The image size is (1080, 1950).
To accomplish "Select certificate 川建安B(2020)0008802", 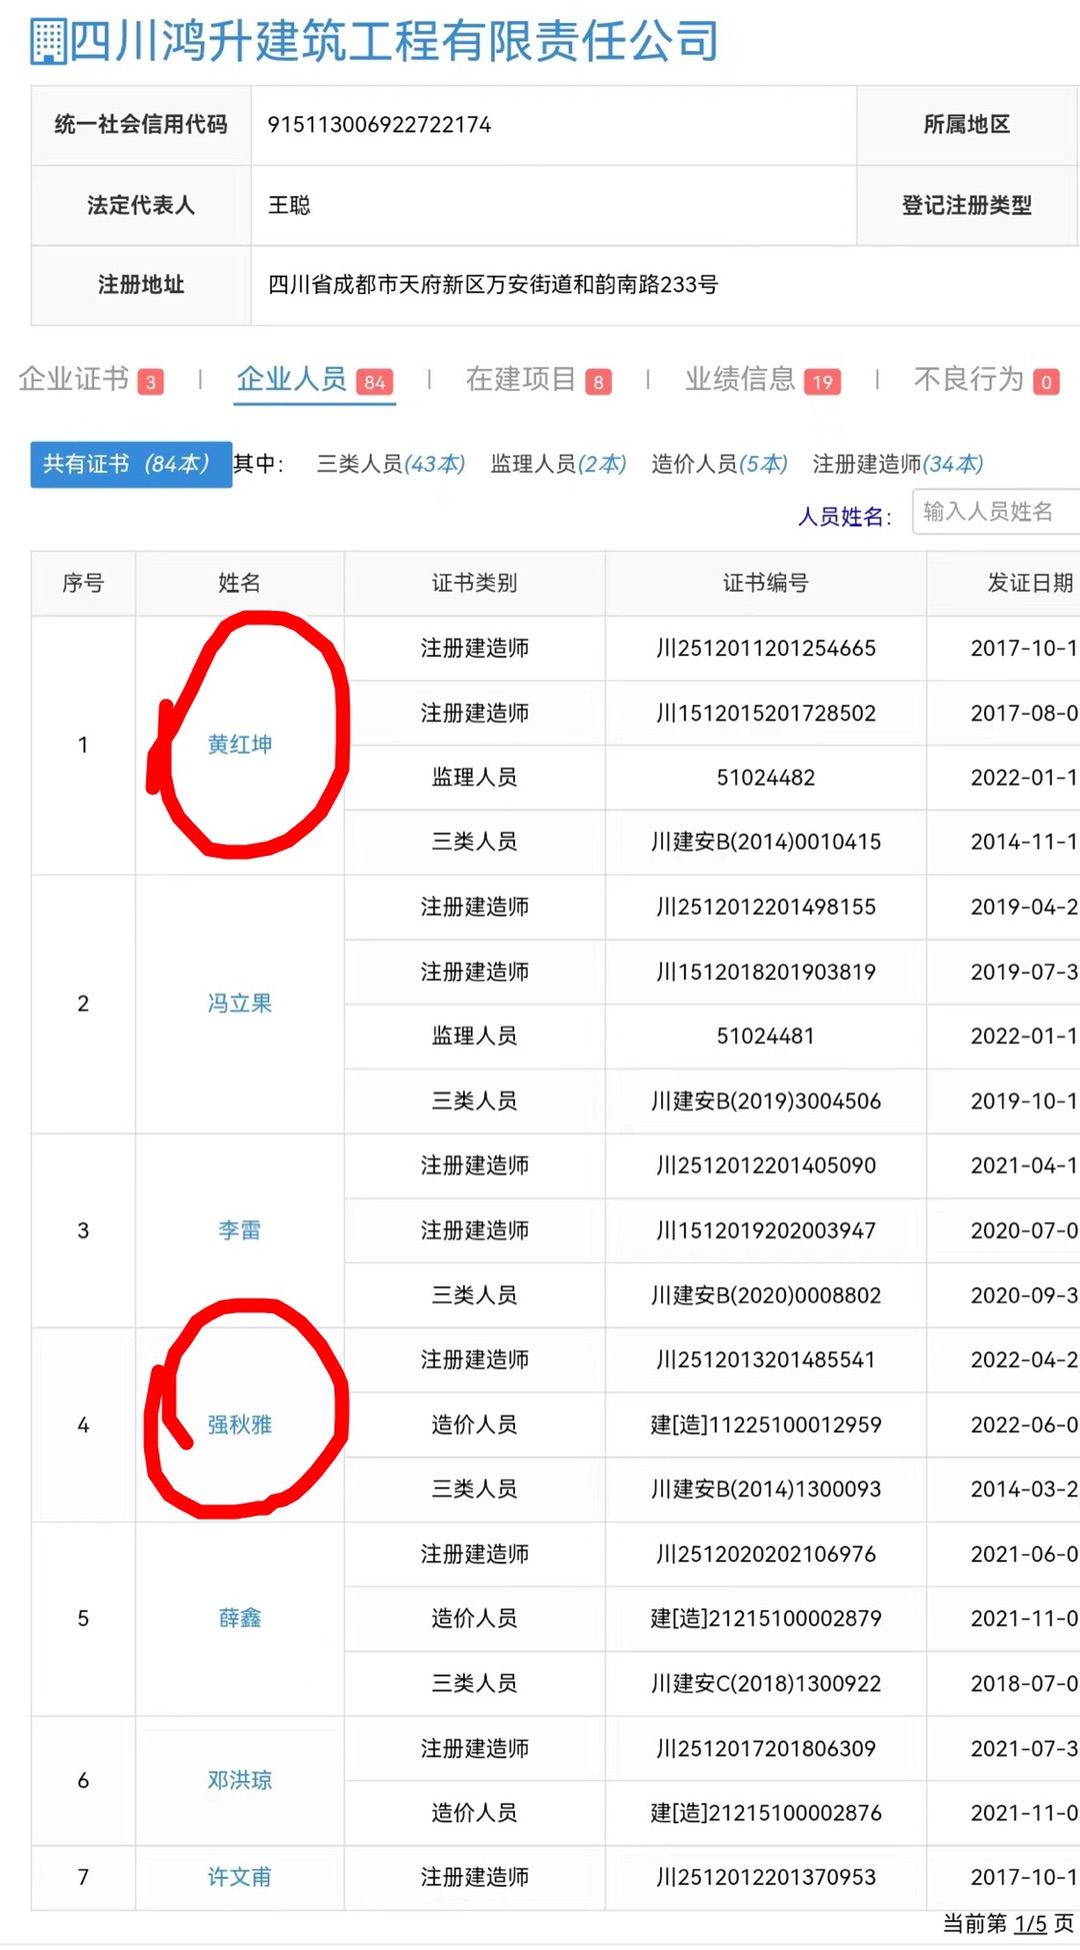I will point(766,1296).
